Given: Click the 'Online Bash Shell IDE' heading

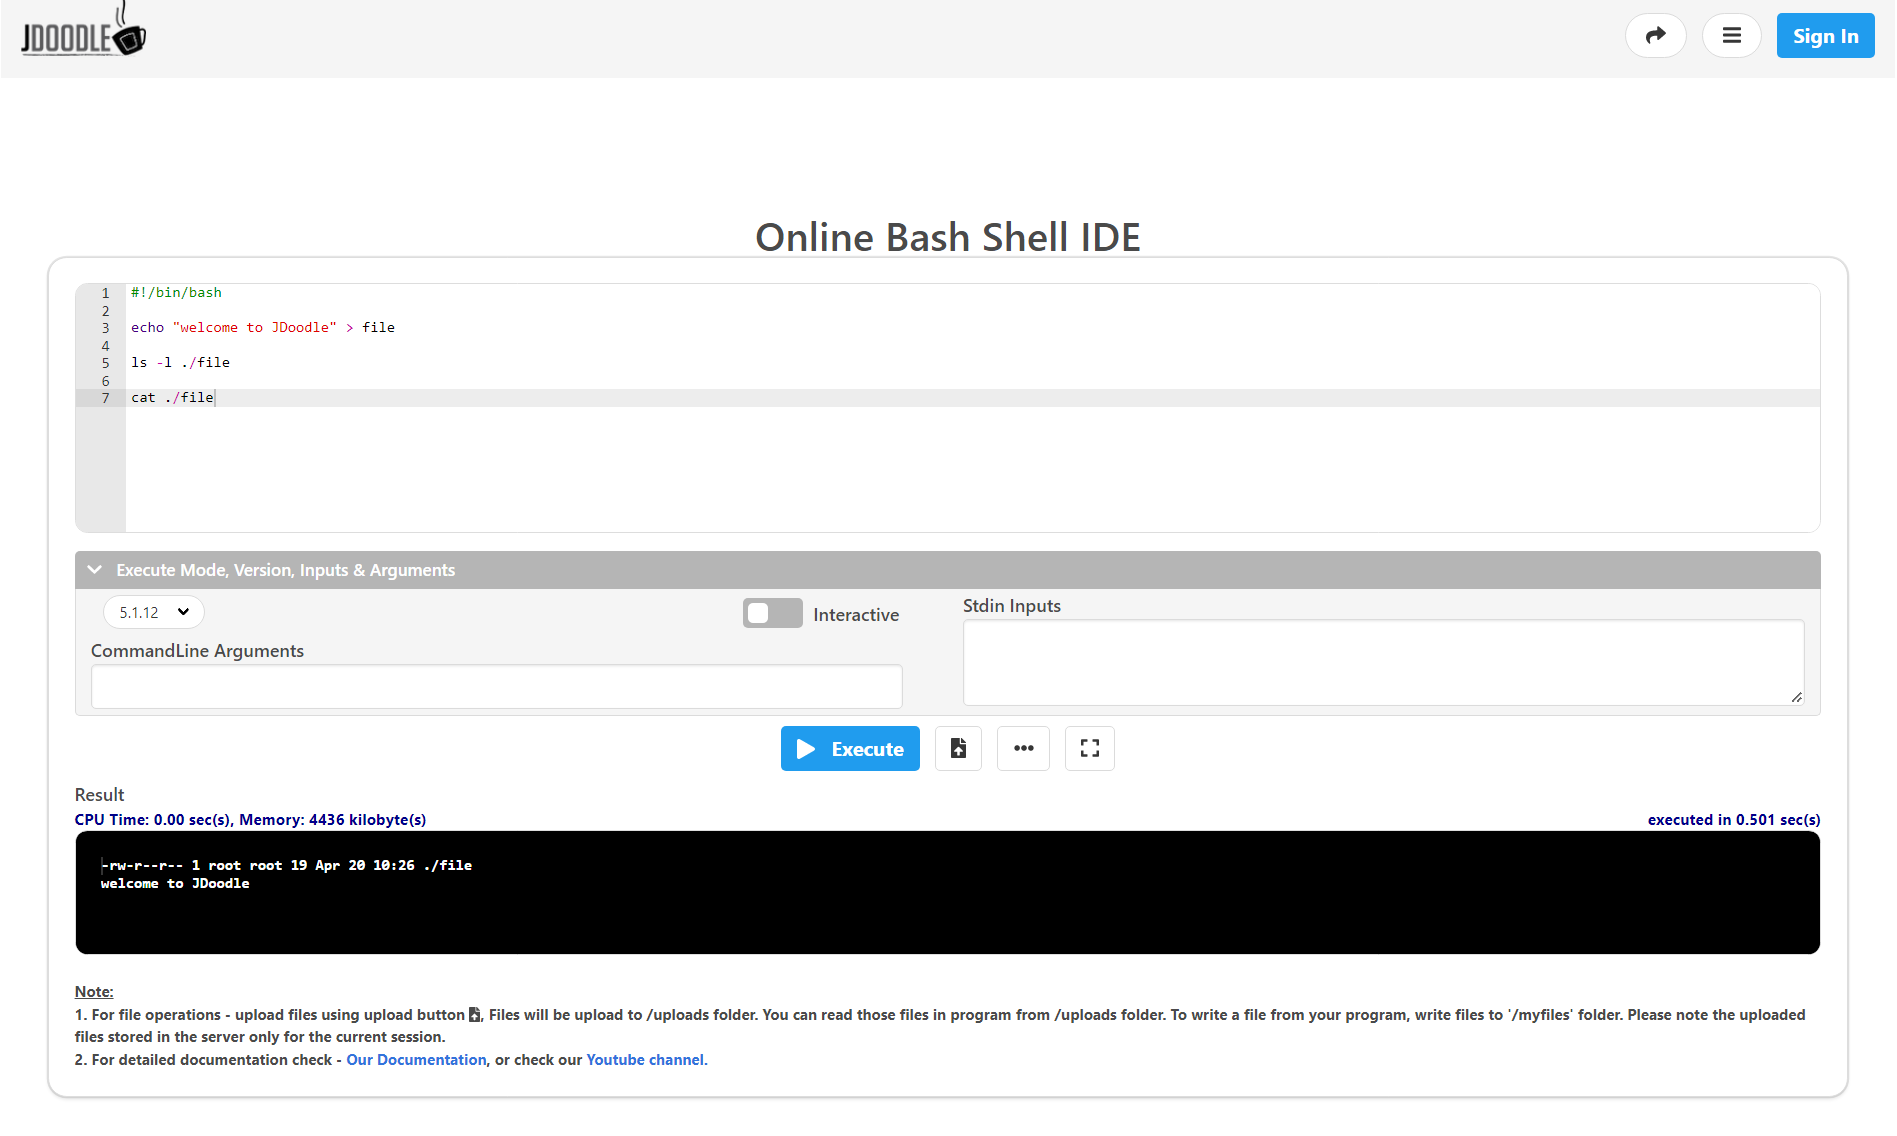Looking at the screenshot, I should tap(947, 238).
